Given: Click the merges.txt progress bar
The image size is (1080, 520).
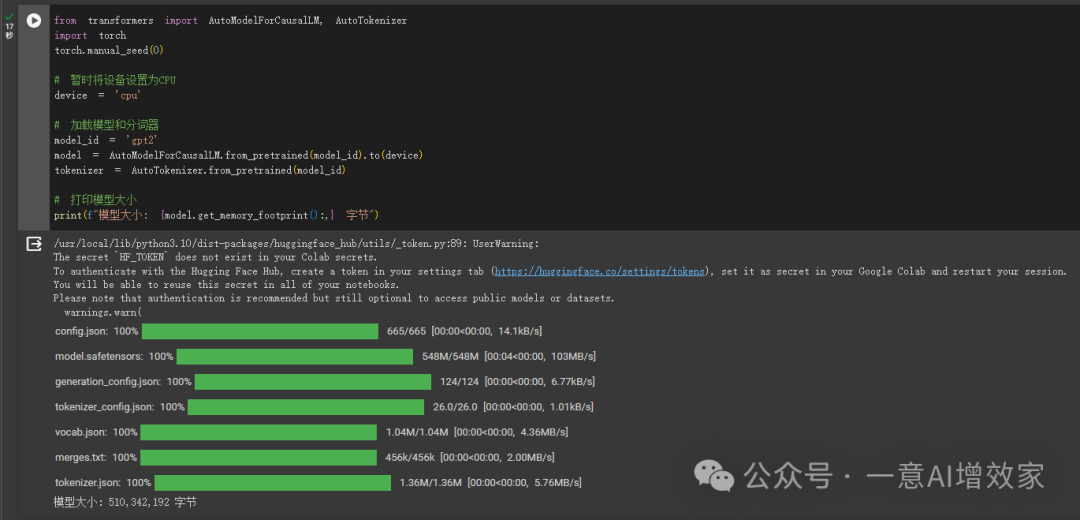Looking at the screenshot, I should (x=259, y=457).
